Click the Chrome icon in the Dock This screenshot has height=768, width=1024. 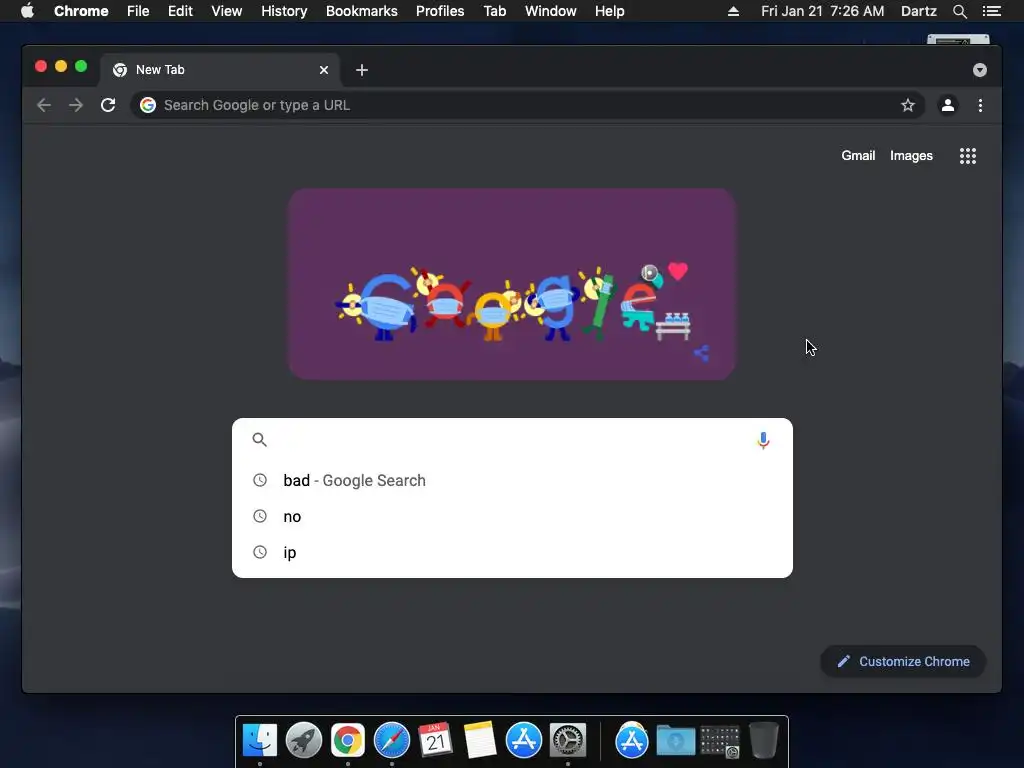[x=347, y=741]
